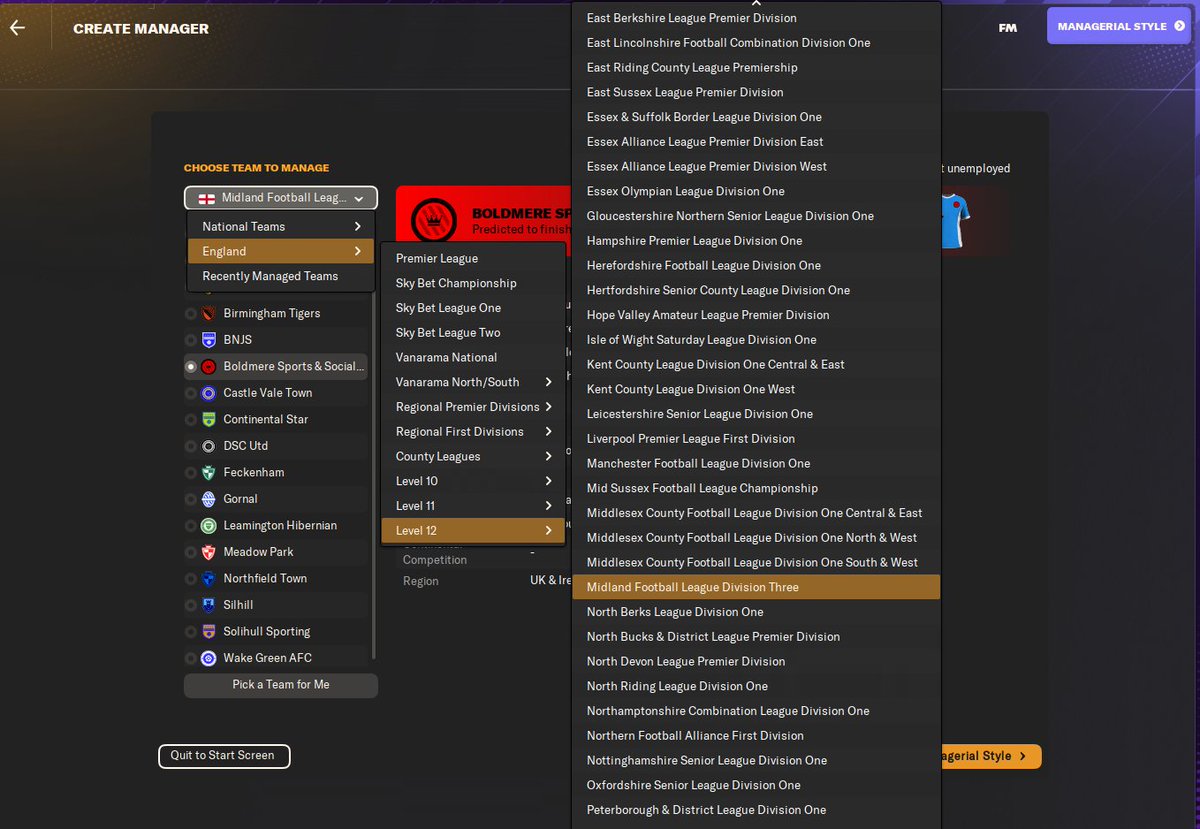Select the DSC Utd radio button
The height and width of the screenshot is (829, 1200).
pyautogui.click(x=190, y=446)
